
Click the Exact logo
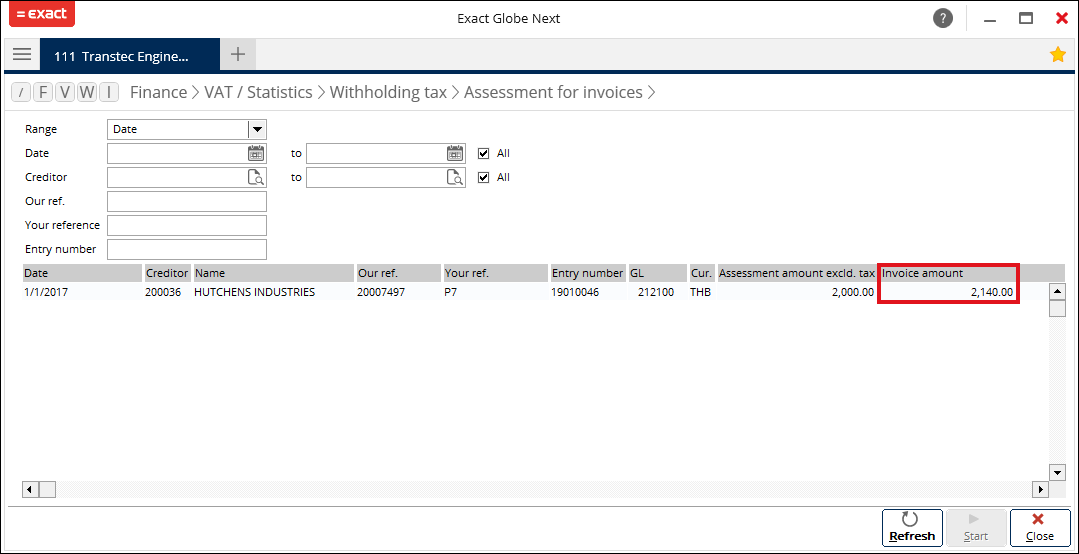[41, 14]
